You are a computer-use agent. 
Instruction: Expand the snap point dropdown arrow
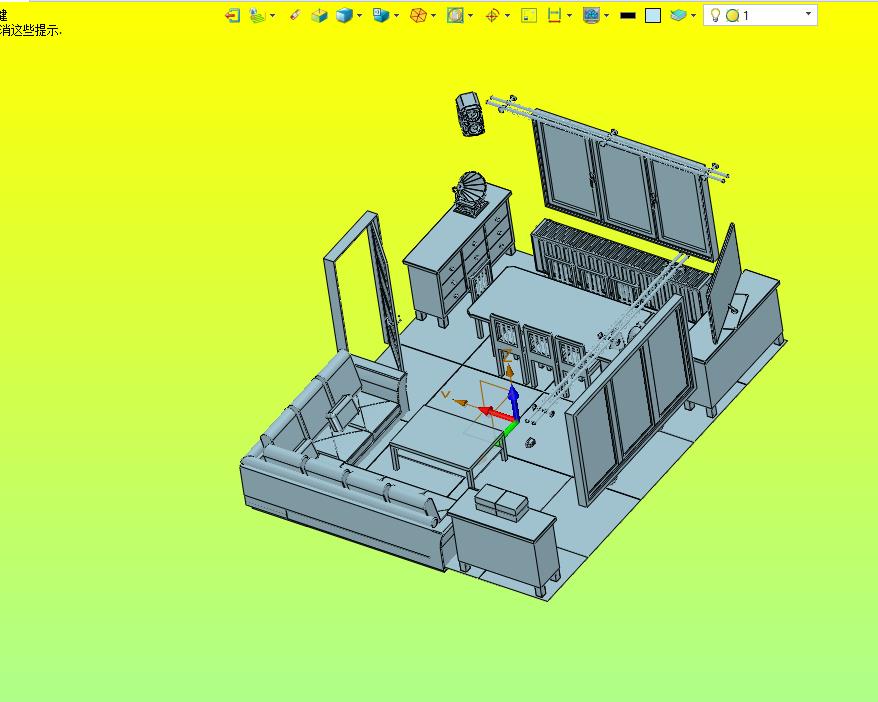click(x=507, y=16)
